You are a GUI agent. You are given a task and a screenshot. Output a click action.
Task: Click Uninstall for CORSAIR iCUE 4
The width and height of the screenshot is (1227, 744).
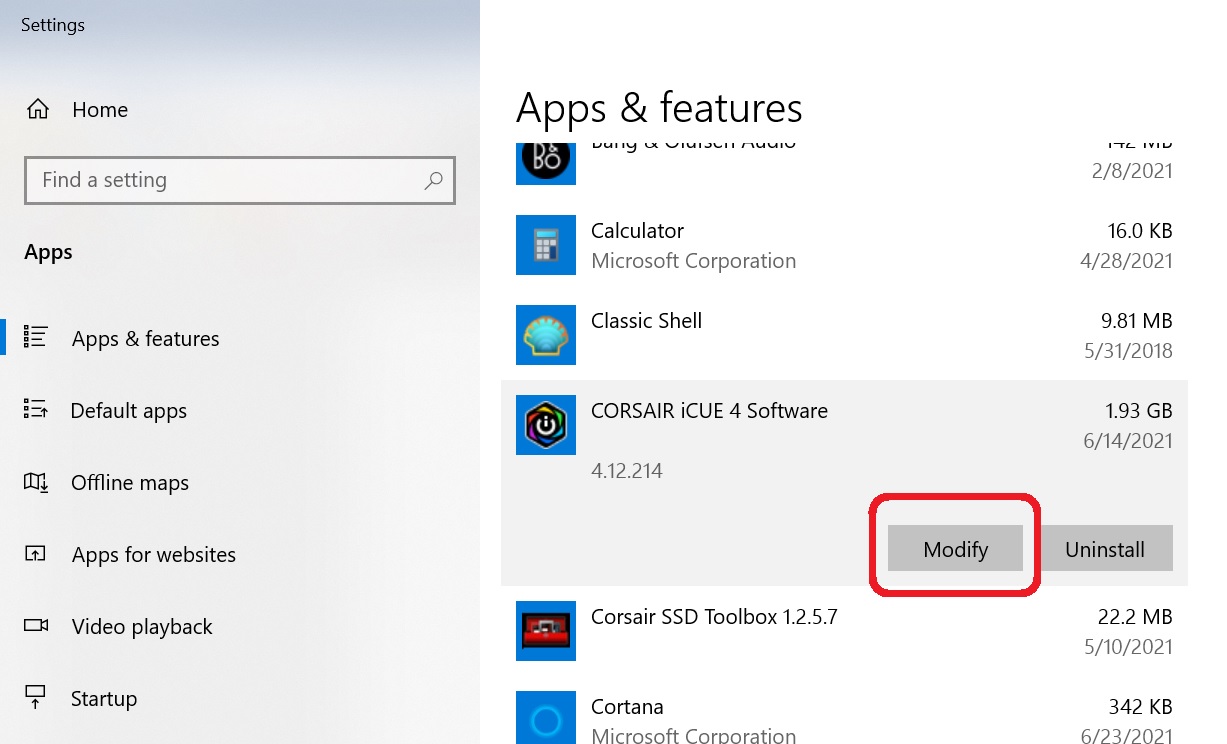[x=1104, y=548]
